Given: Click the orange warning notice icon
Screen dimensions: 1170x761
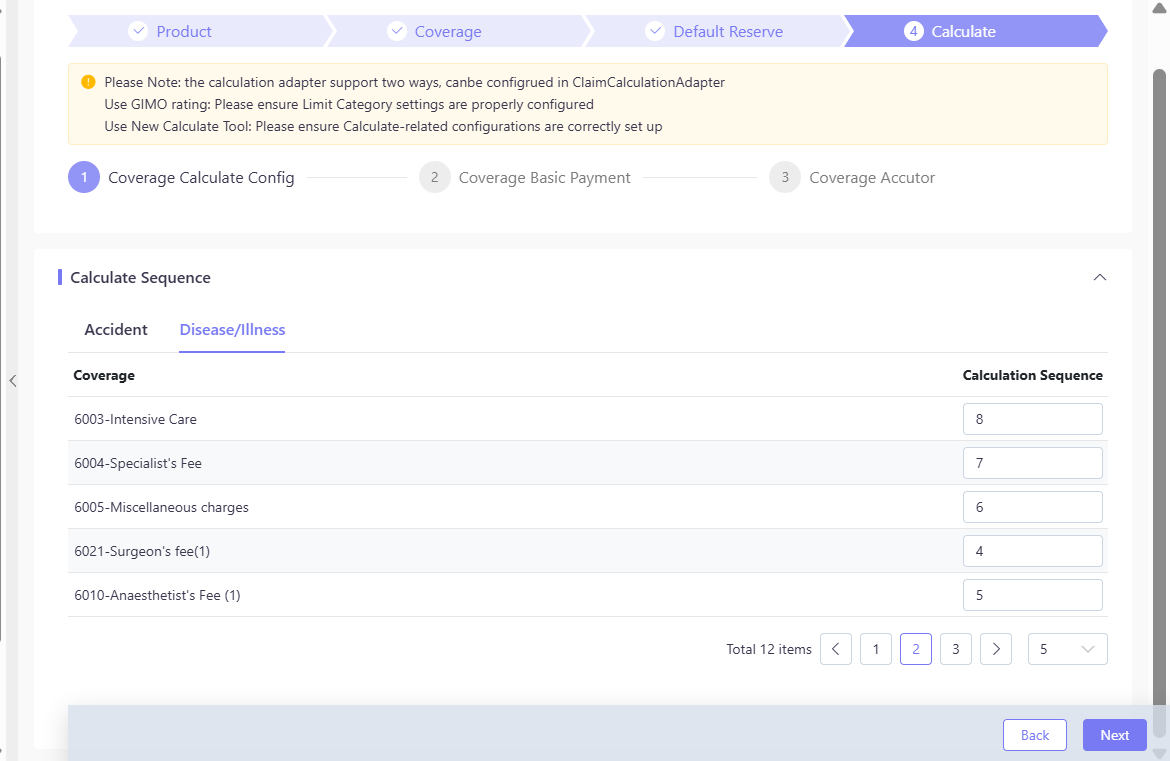Looking at the screenshot, I should 88,82.
